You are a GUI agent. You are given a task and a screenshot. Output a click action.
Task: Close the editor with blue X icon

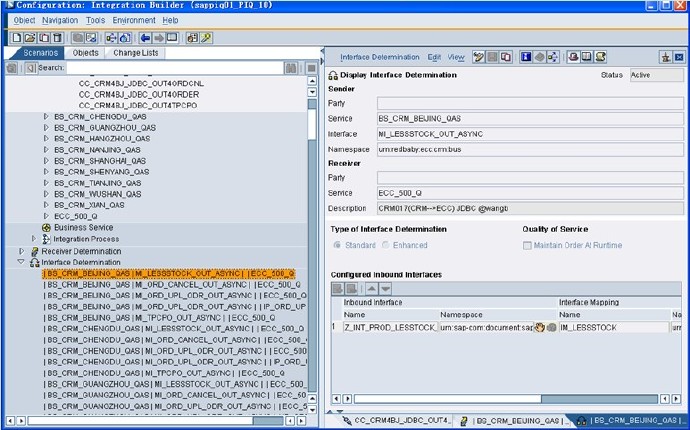tap(679, 57)
